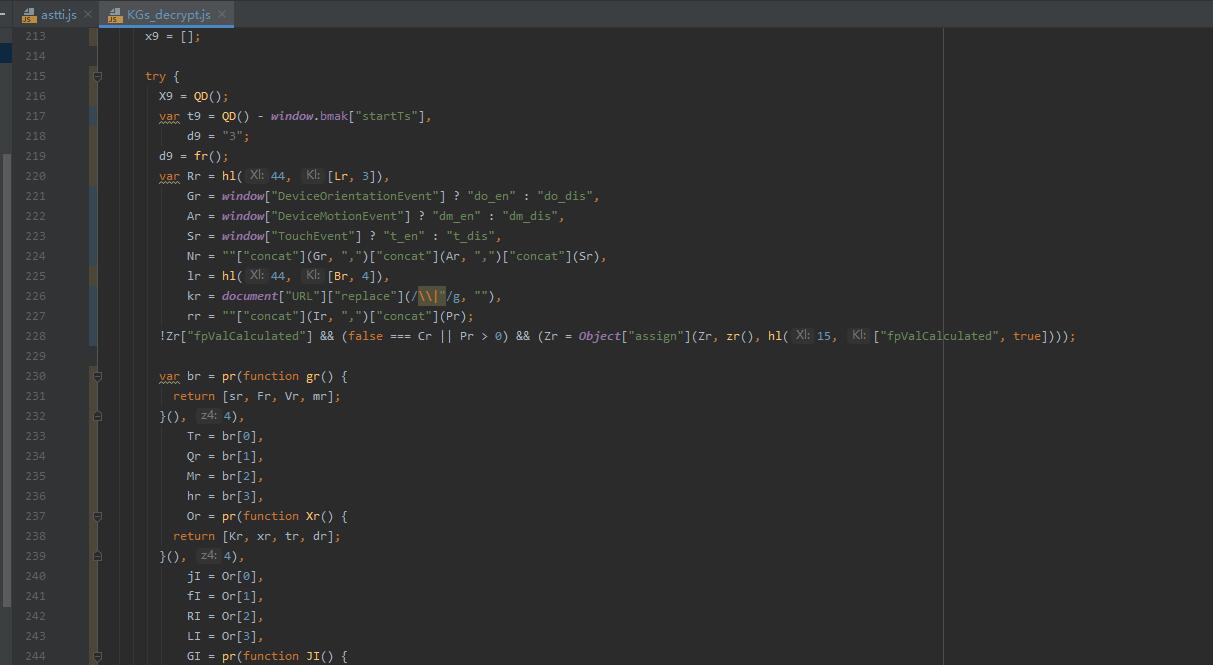
Task: Click 'QD()' call on line 216
Action: pos(208,96)
